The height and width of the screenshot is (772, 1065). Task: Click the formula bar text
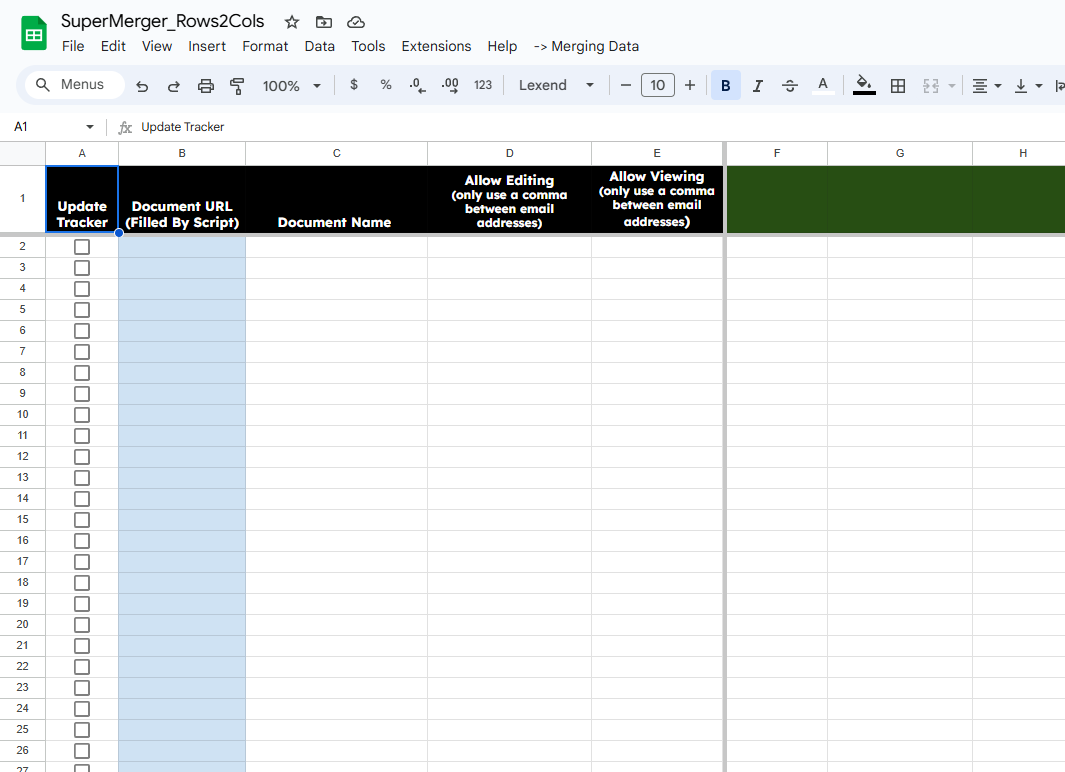click(183, 127)
